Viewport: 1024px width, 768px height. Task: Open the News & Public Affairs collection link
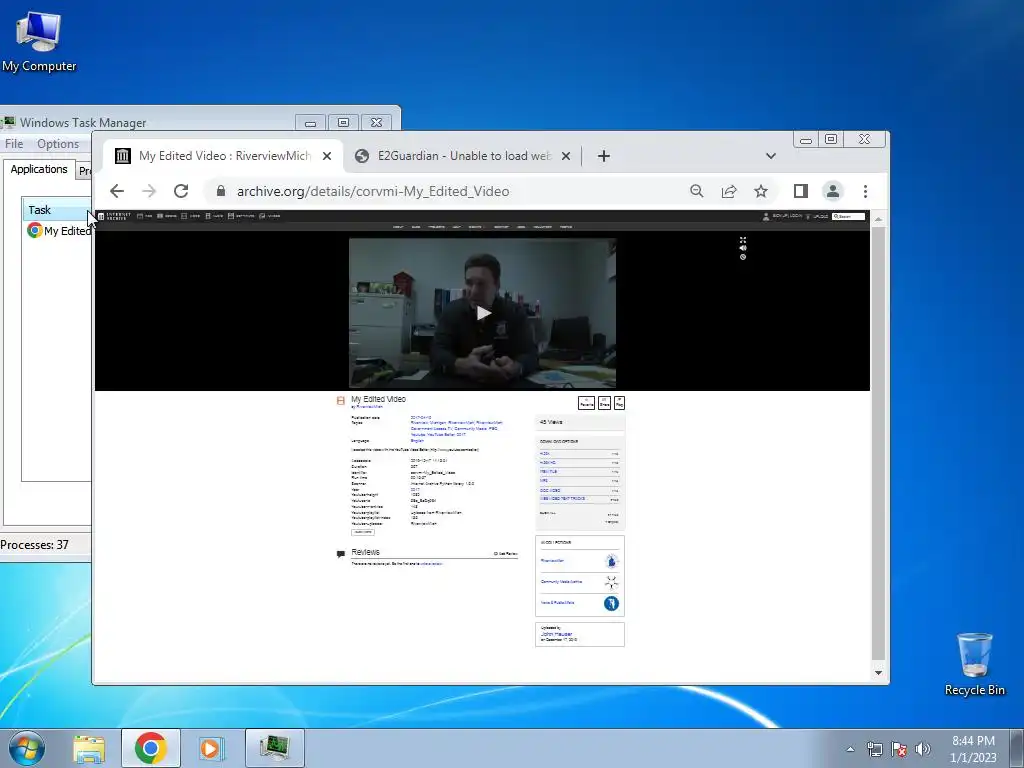click(558, 603)
